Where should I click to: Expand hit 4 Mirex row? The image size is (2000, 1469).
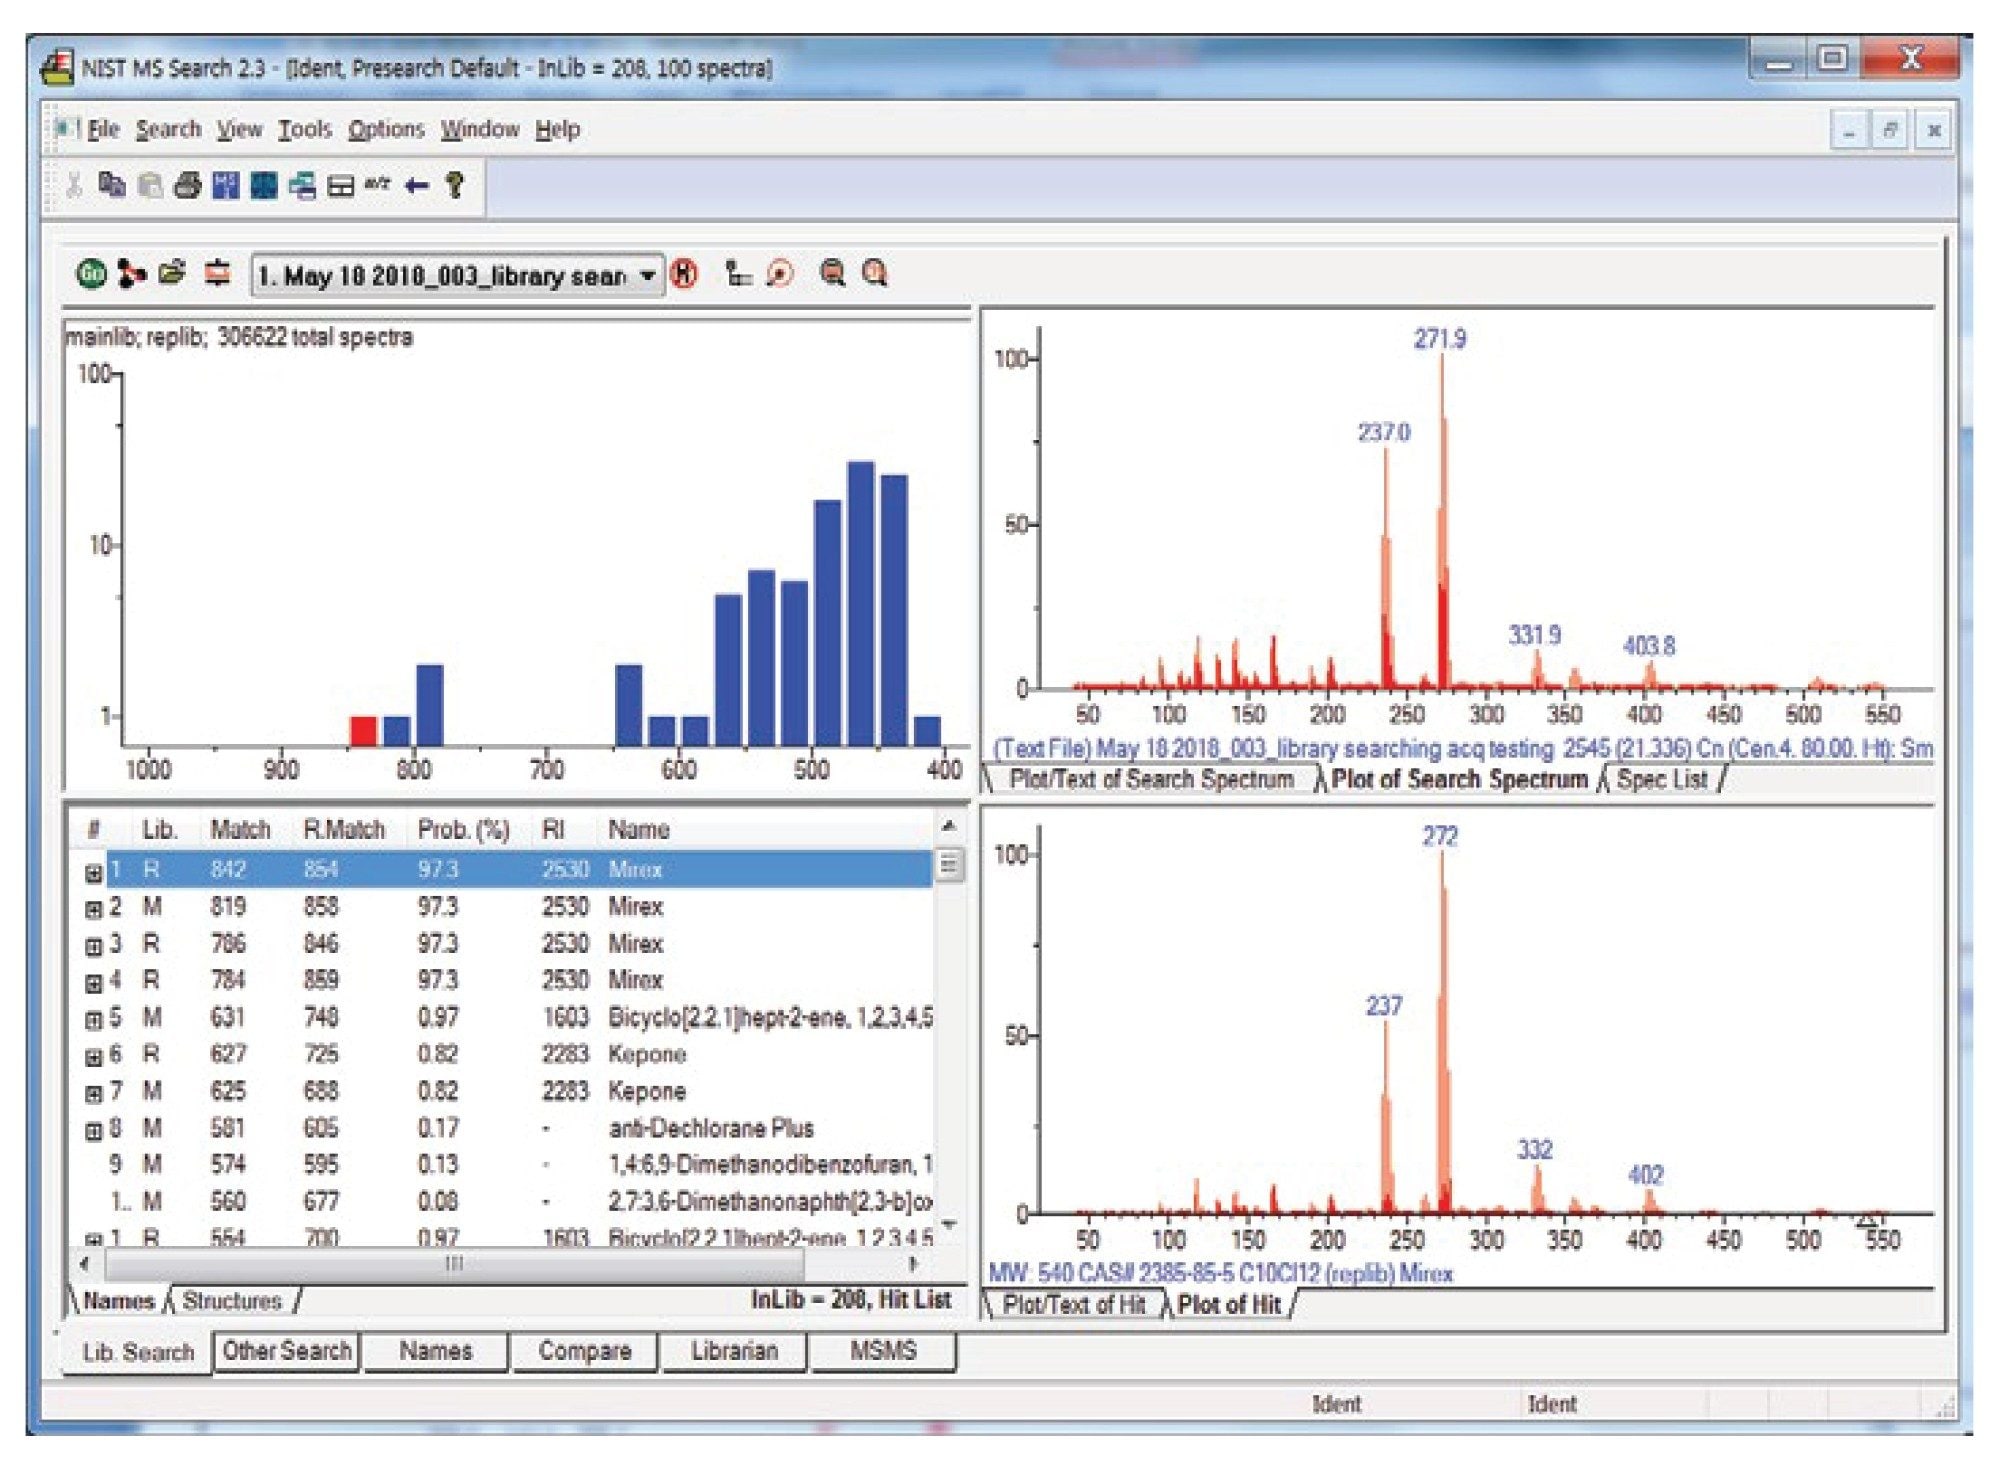click(93, 983)
